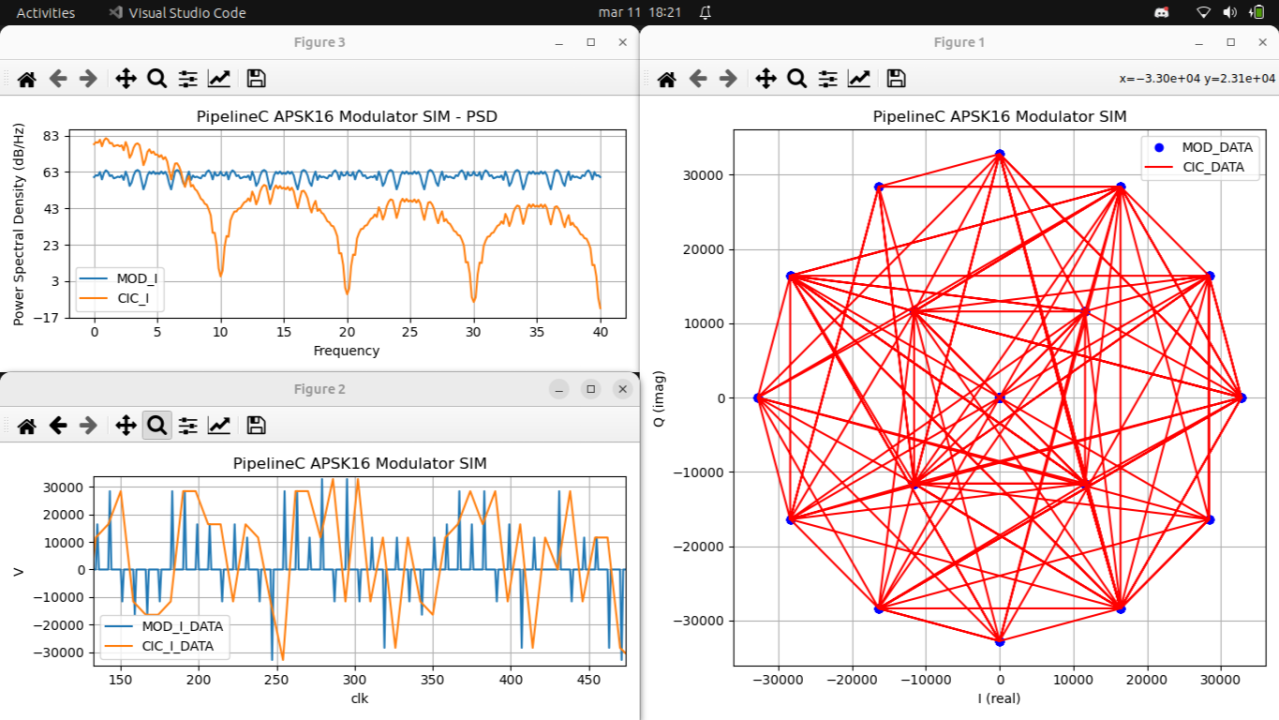Viewport: 1279px width, 720px height.
Task: Edit axis and curve parameters in Figure 2
Action: [x=219, y=426]
